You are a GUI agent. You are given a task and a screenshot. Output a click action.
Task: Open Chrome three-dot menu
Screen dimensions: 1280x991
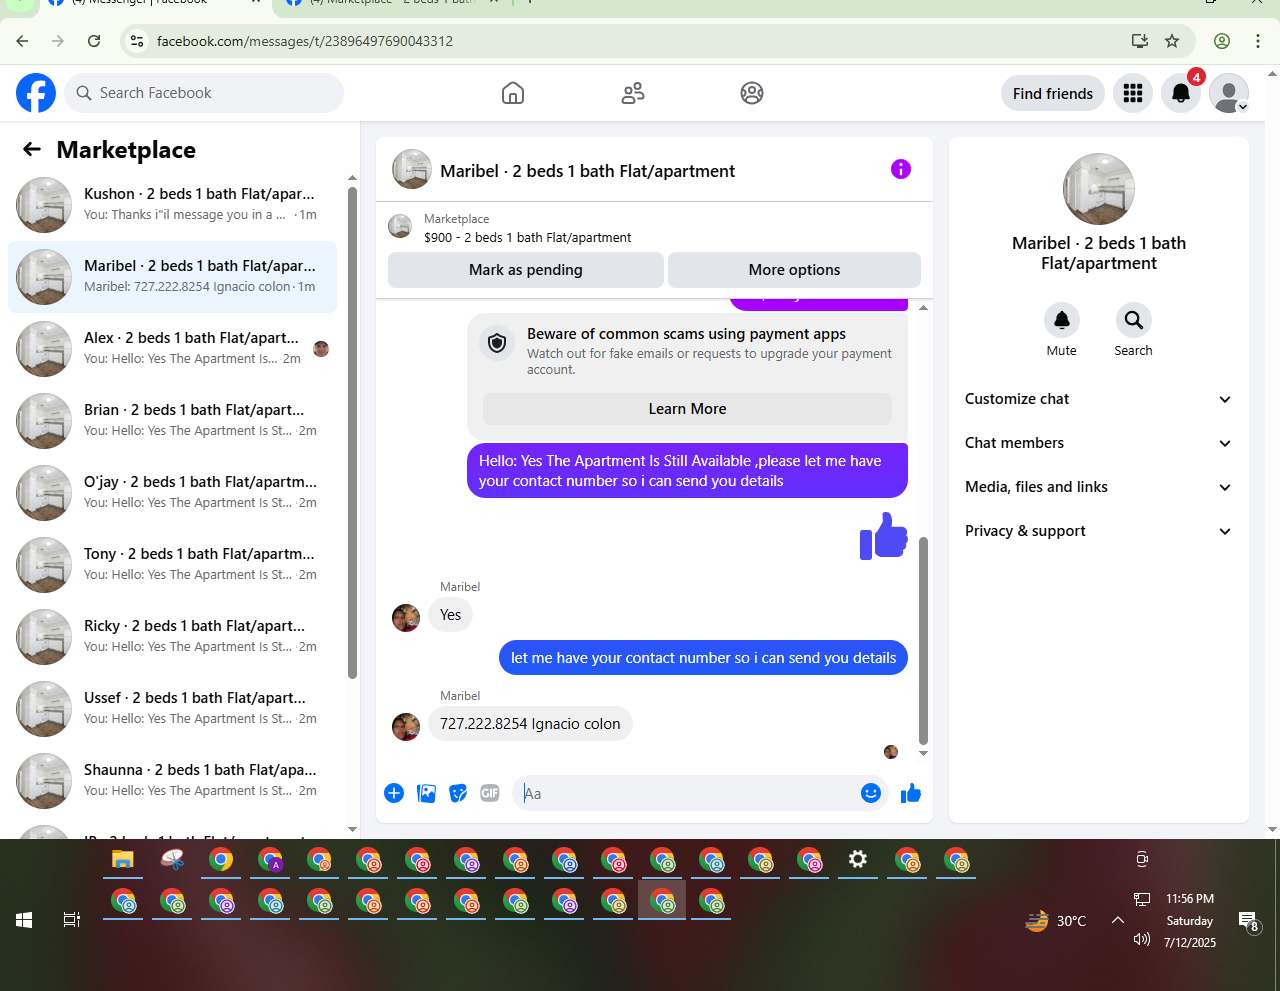pos(1258,41)
